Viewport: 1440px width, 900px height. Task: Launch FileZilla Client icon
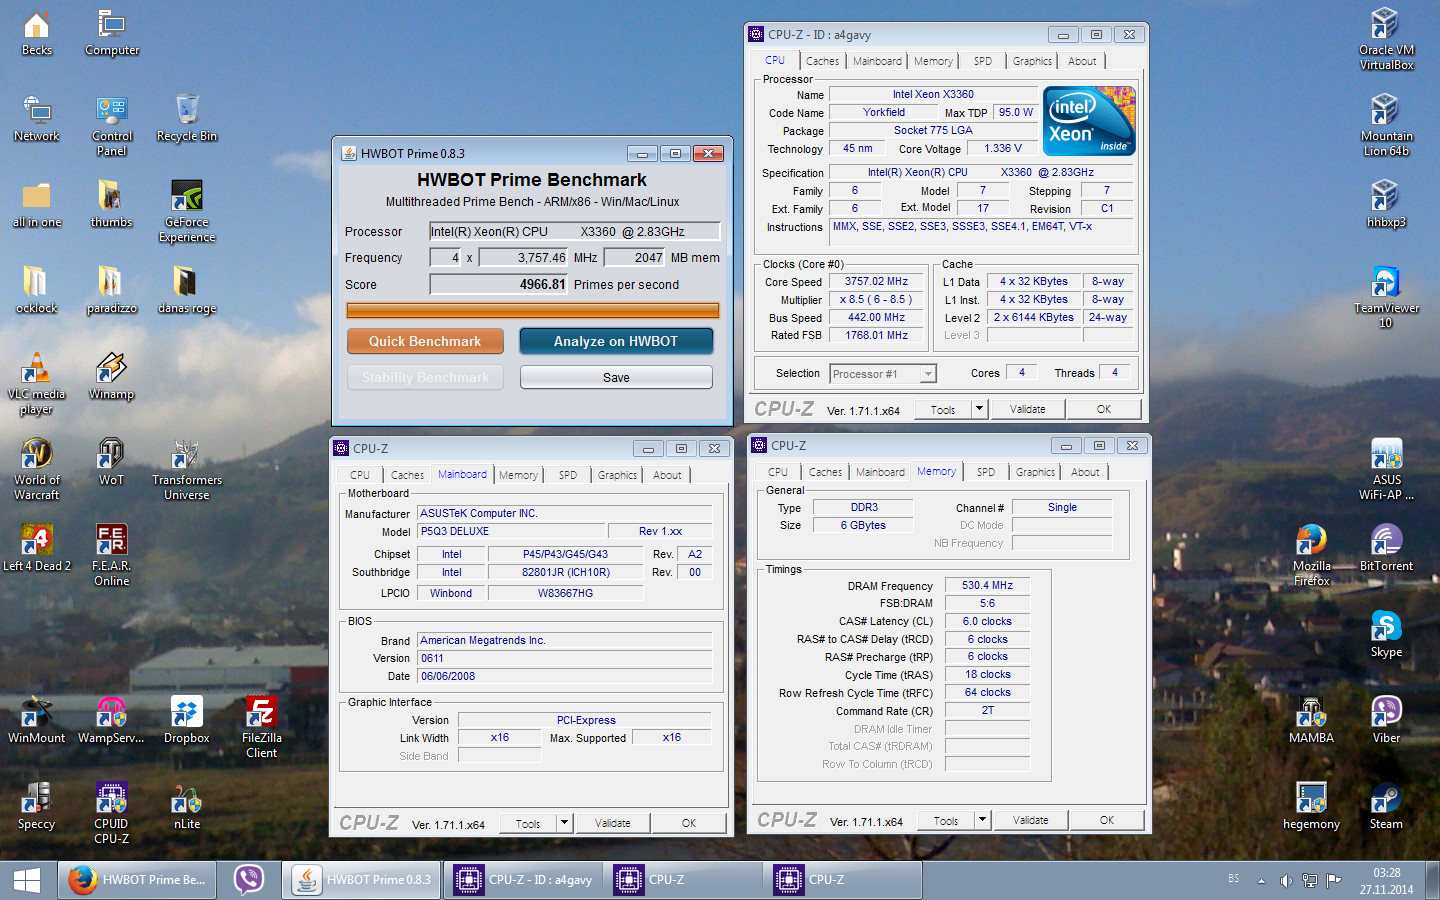[x=262, y=728]
